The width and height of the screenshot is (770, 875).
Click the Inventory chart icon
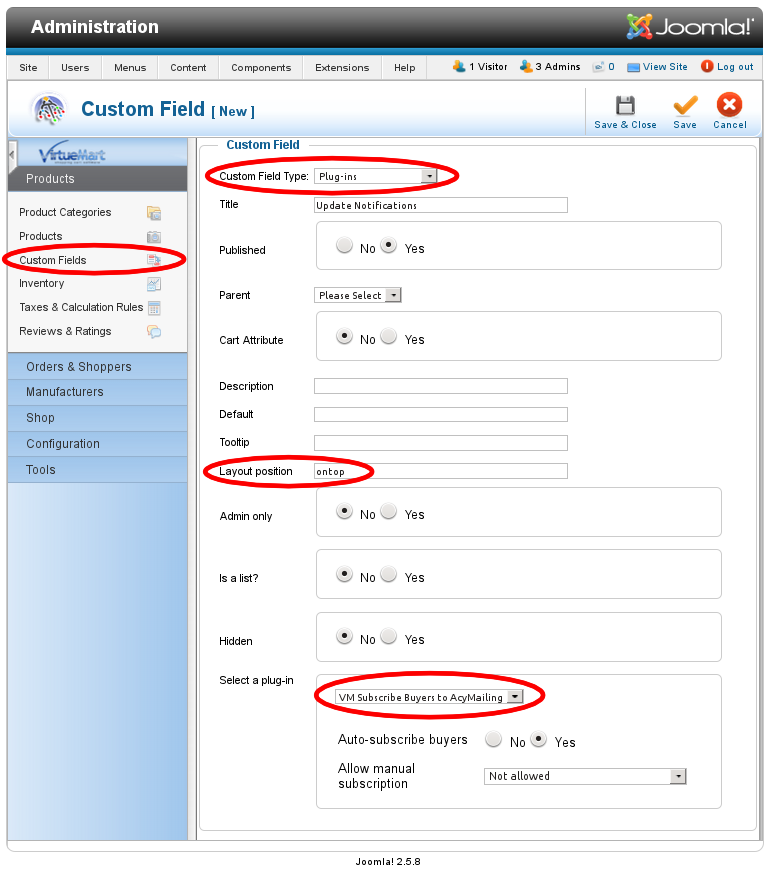pos(154,284)
